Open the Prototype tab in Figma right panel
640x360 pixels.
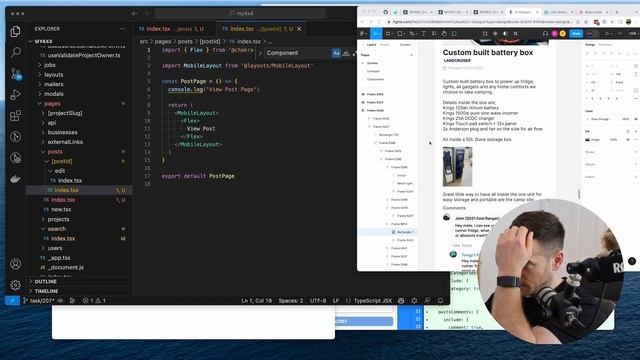point(605,44)
